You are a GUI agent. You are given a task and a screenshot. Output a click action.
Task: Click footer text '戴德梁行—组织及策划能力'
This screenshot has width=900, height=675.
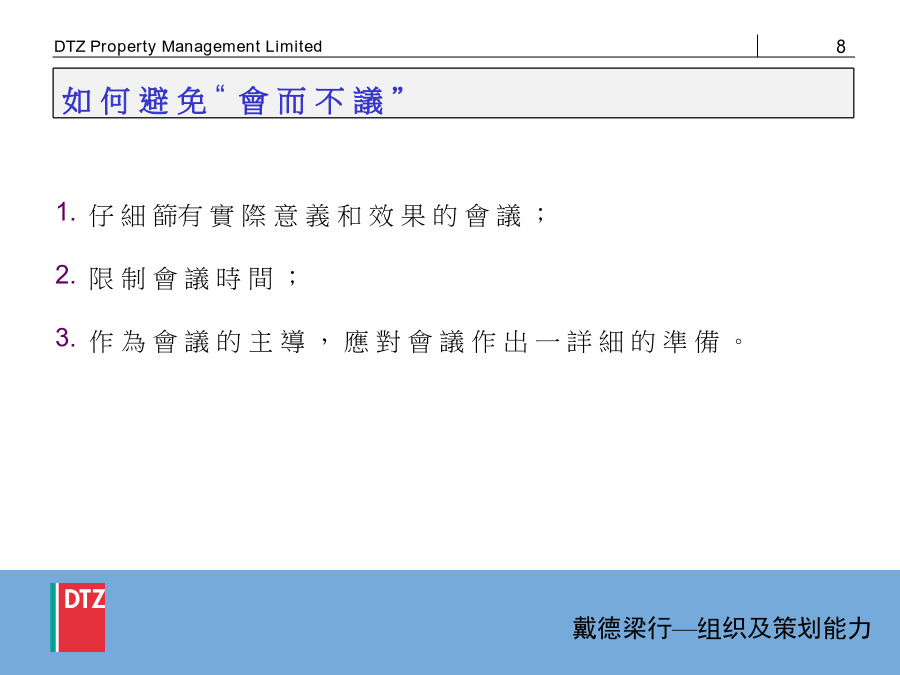pos(722,628)
